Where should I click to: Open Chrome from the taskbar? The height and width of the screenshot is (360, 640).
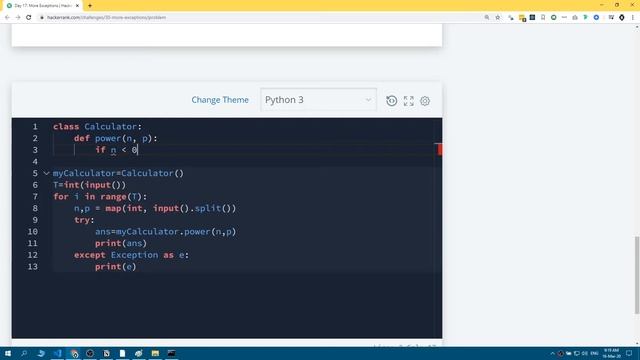pyautogui.click(x=74, y=353)
